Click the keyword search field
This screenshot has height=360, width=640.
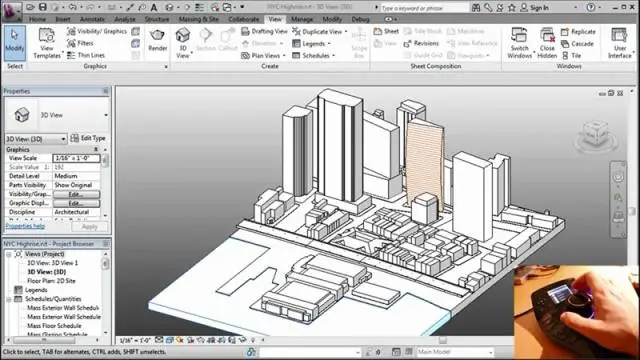tap(424, 8)
